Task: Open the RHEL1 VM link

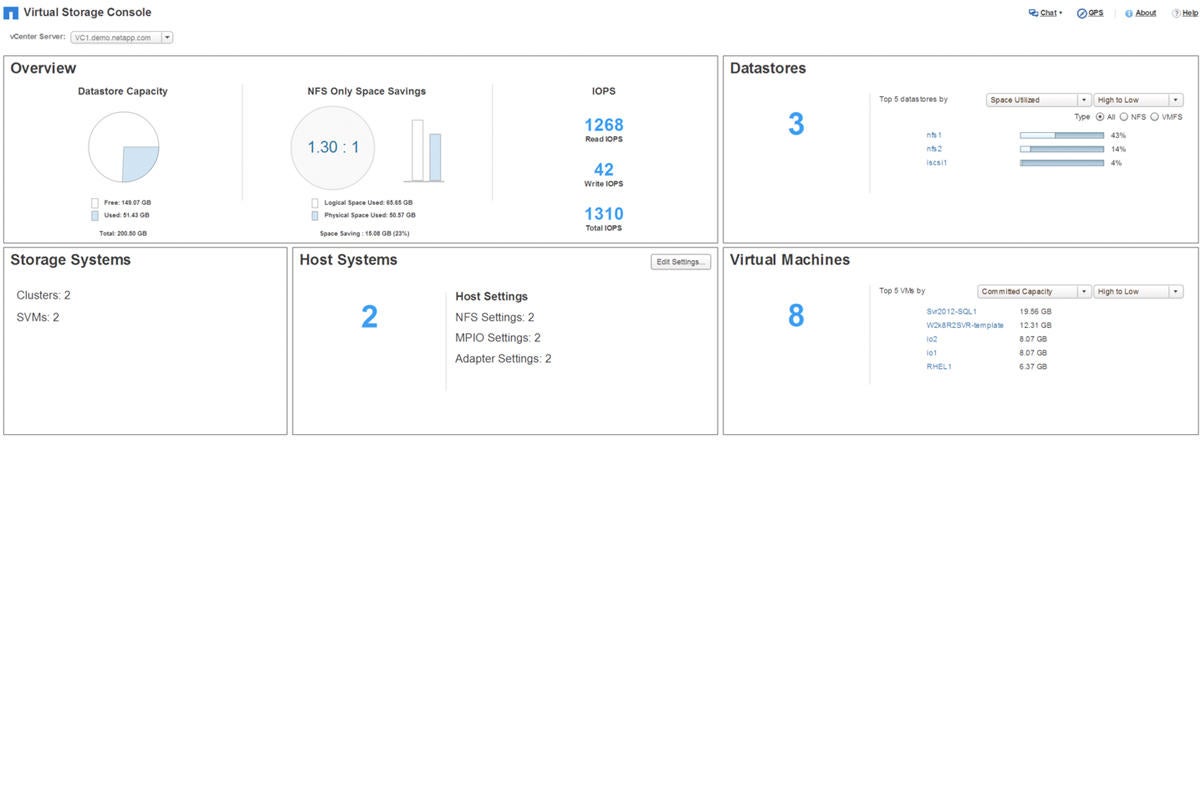Action: click(939, 367)
